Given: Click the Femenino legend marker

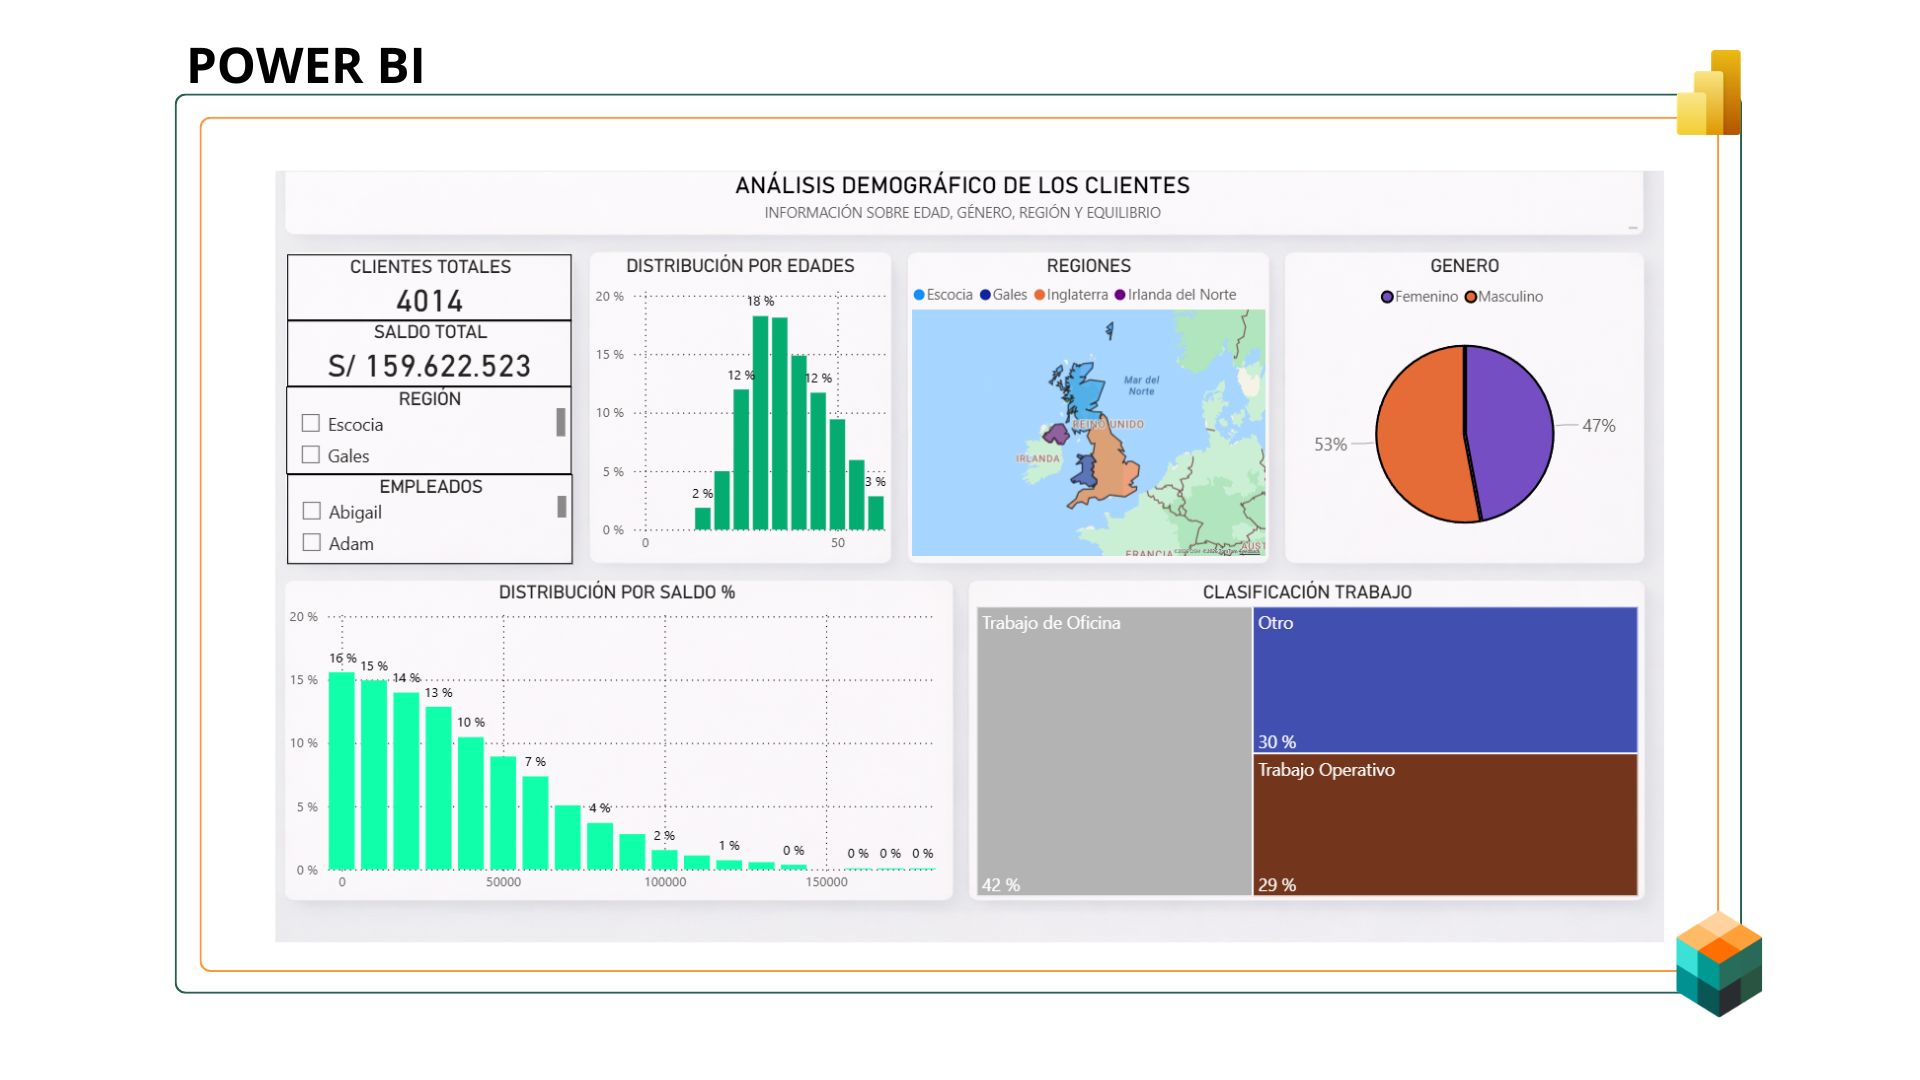Looking at the screenshot, I should [1387, 297].
